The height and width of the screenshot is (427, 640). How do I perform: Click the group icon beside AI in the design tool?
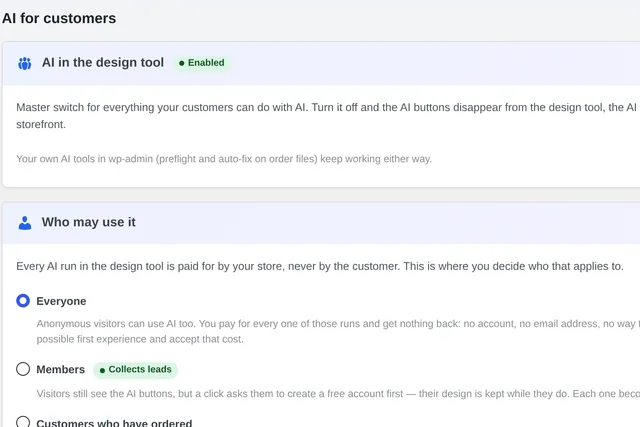(x=24, y=63)
